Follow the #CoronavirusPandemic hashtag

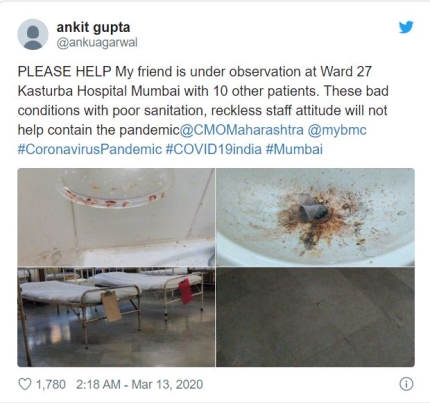point(90,149)
